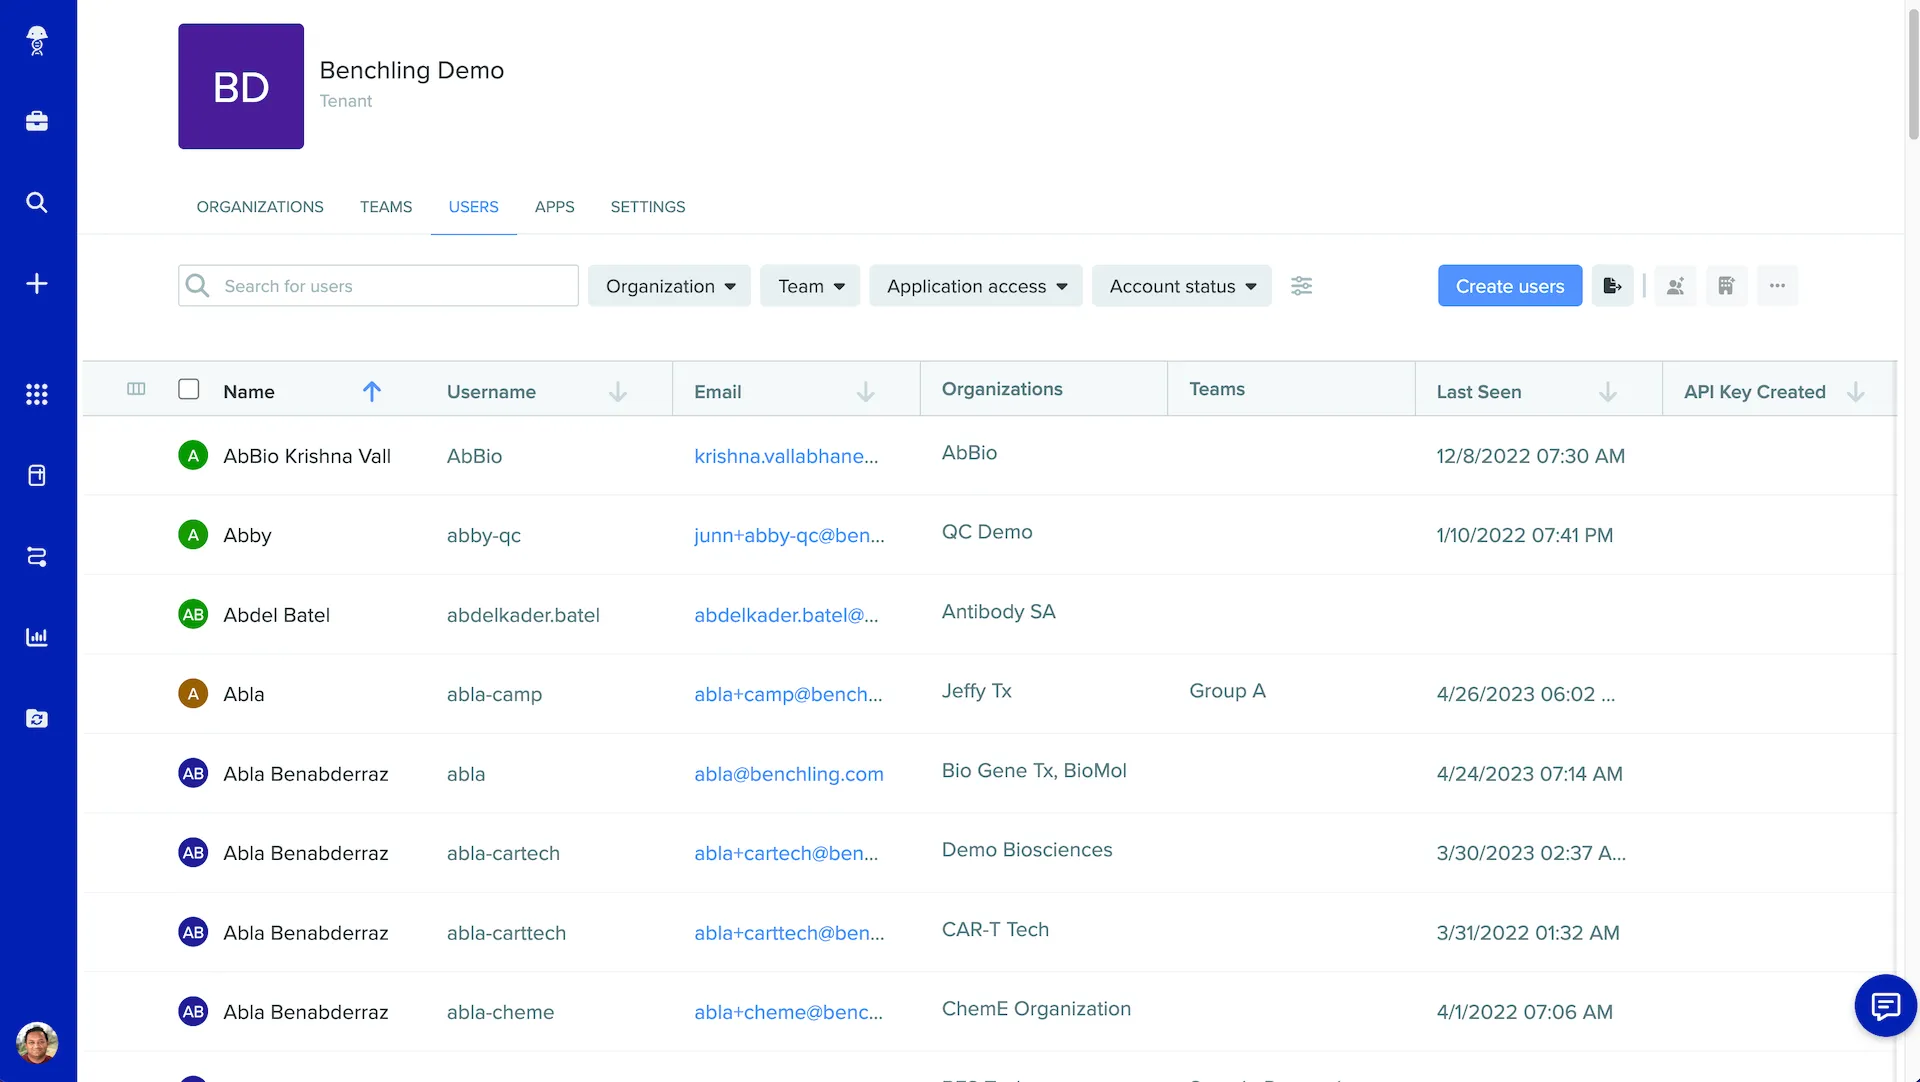Sort by Username using its arrow
The width and height of the screenshot is (1920, 1082).
618,391
